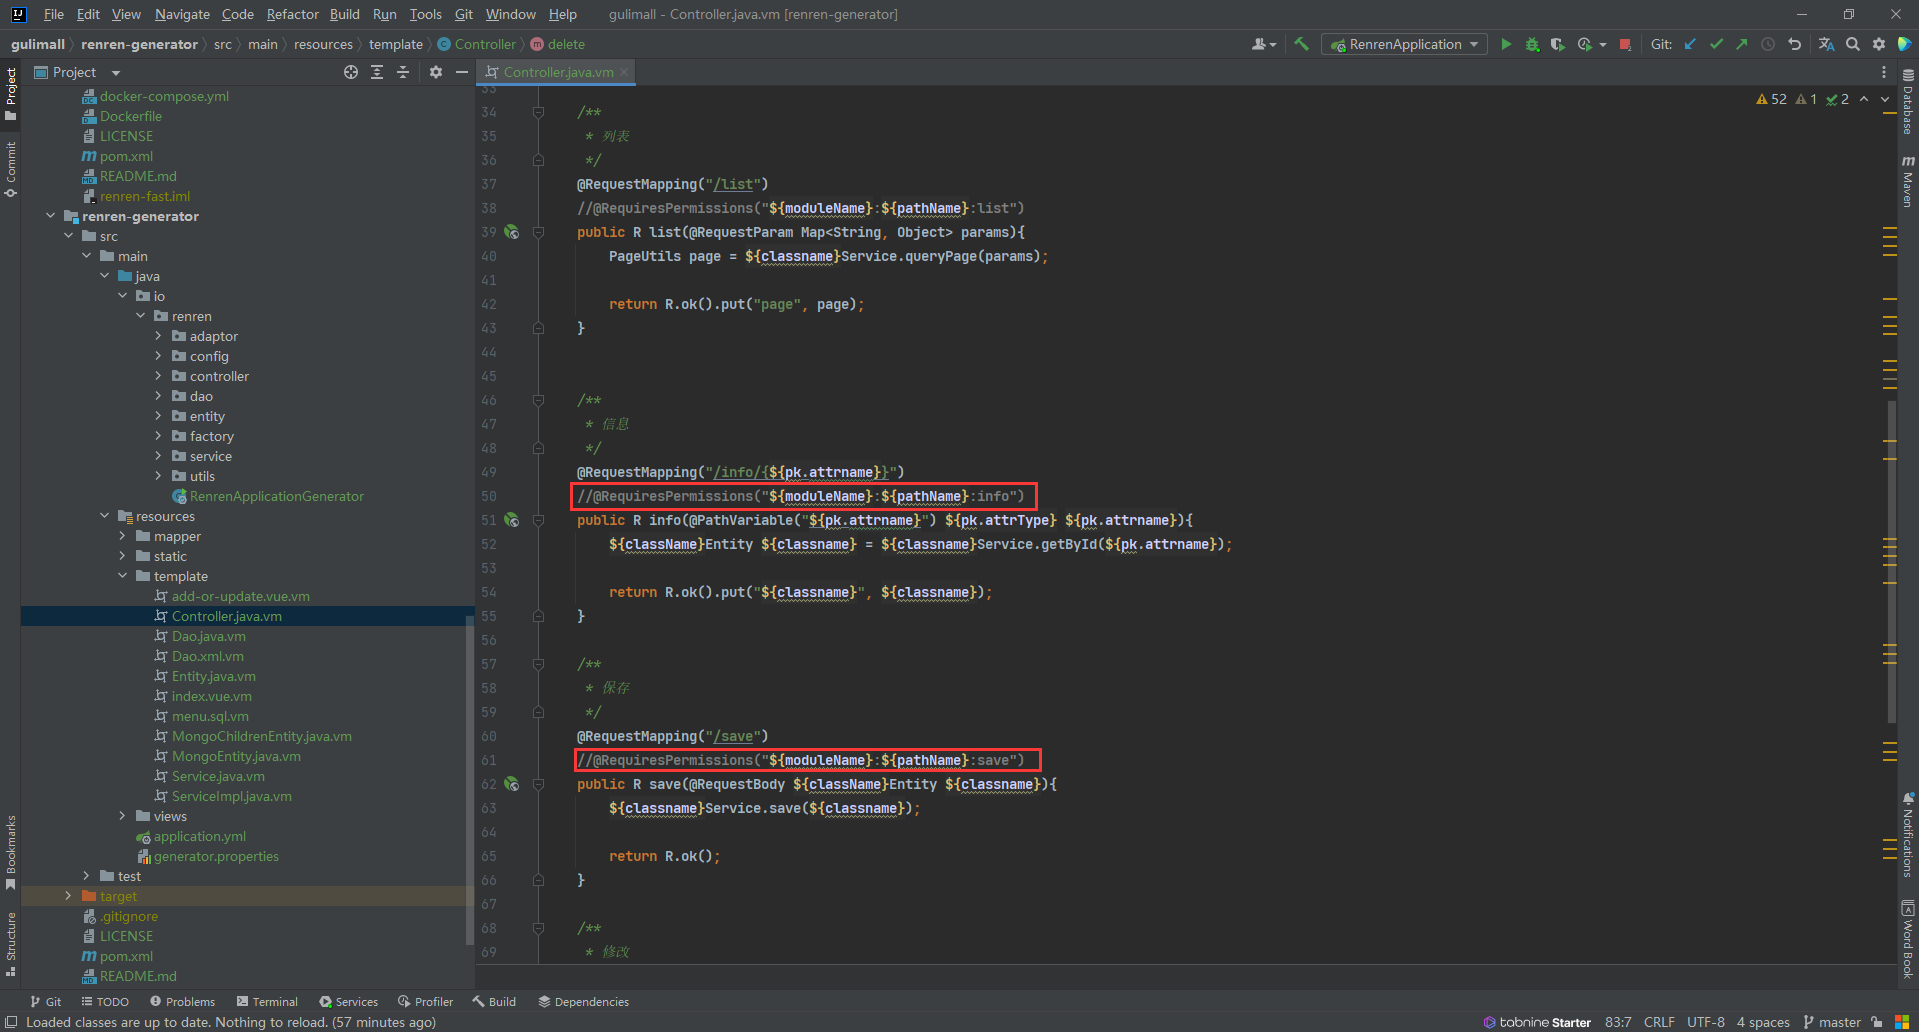Screen dimensions: 1919x1032
Task: Collapse the template folder
Action: tap(123, 576)
